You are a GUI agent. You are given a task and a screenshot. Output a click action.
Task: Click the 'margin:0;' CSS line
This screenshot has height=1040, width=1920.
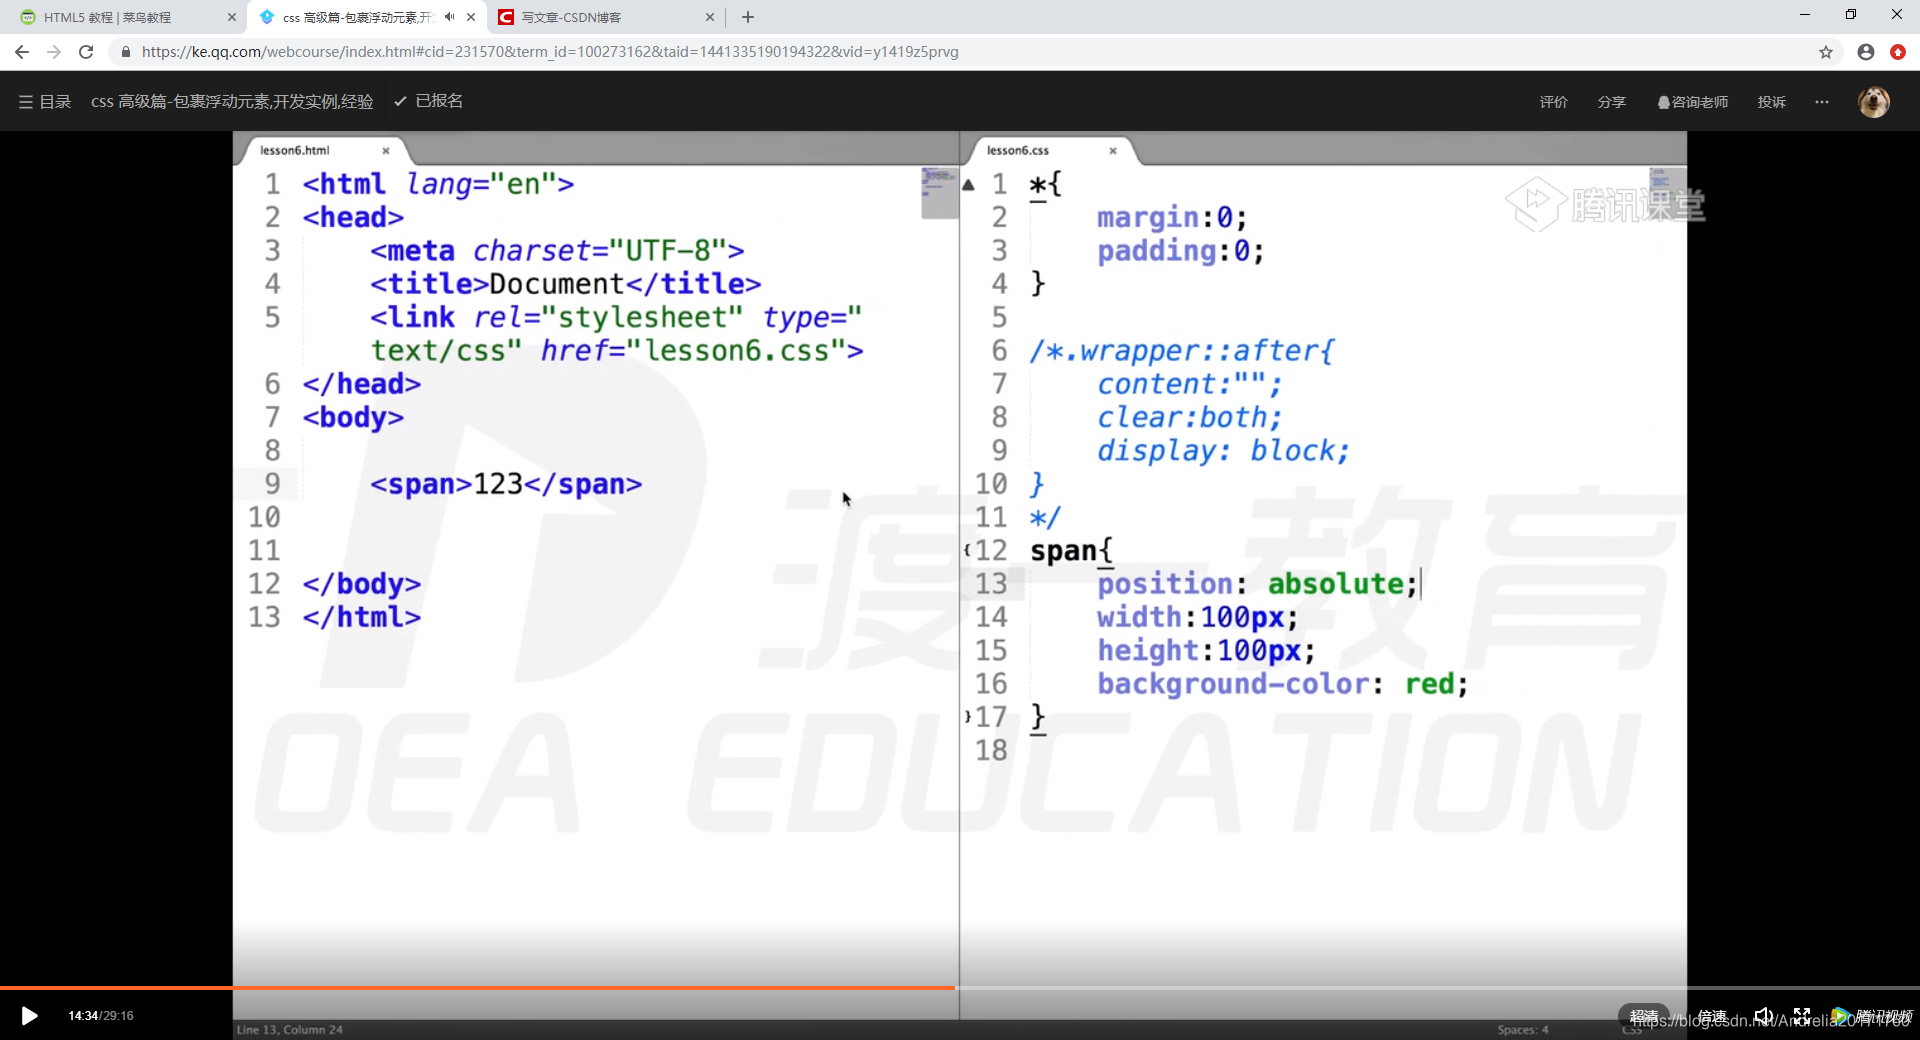pos(1172,217)
